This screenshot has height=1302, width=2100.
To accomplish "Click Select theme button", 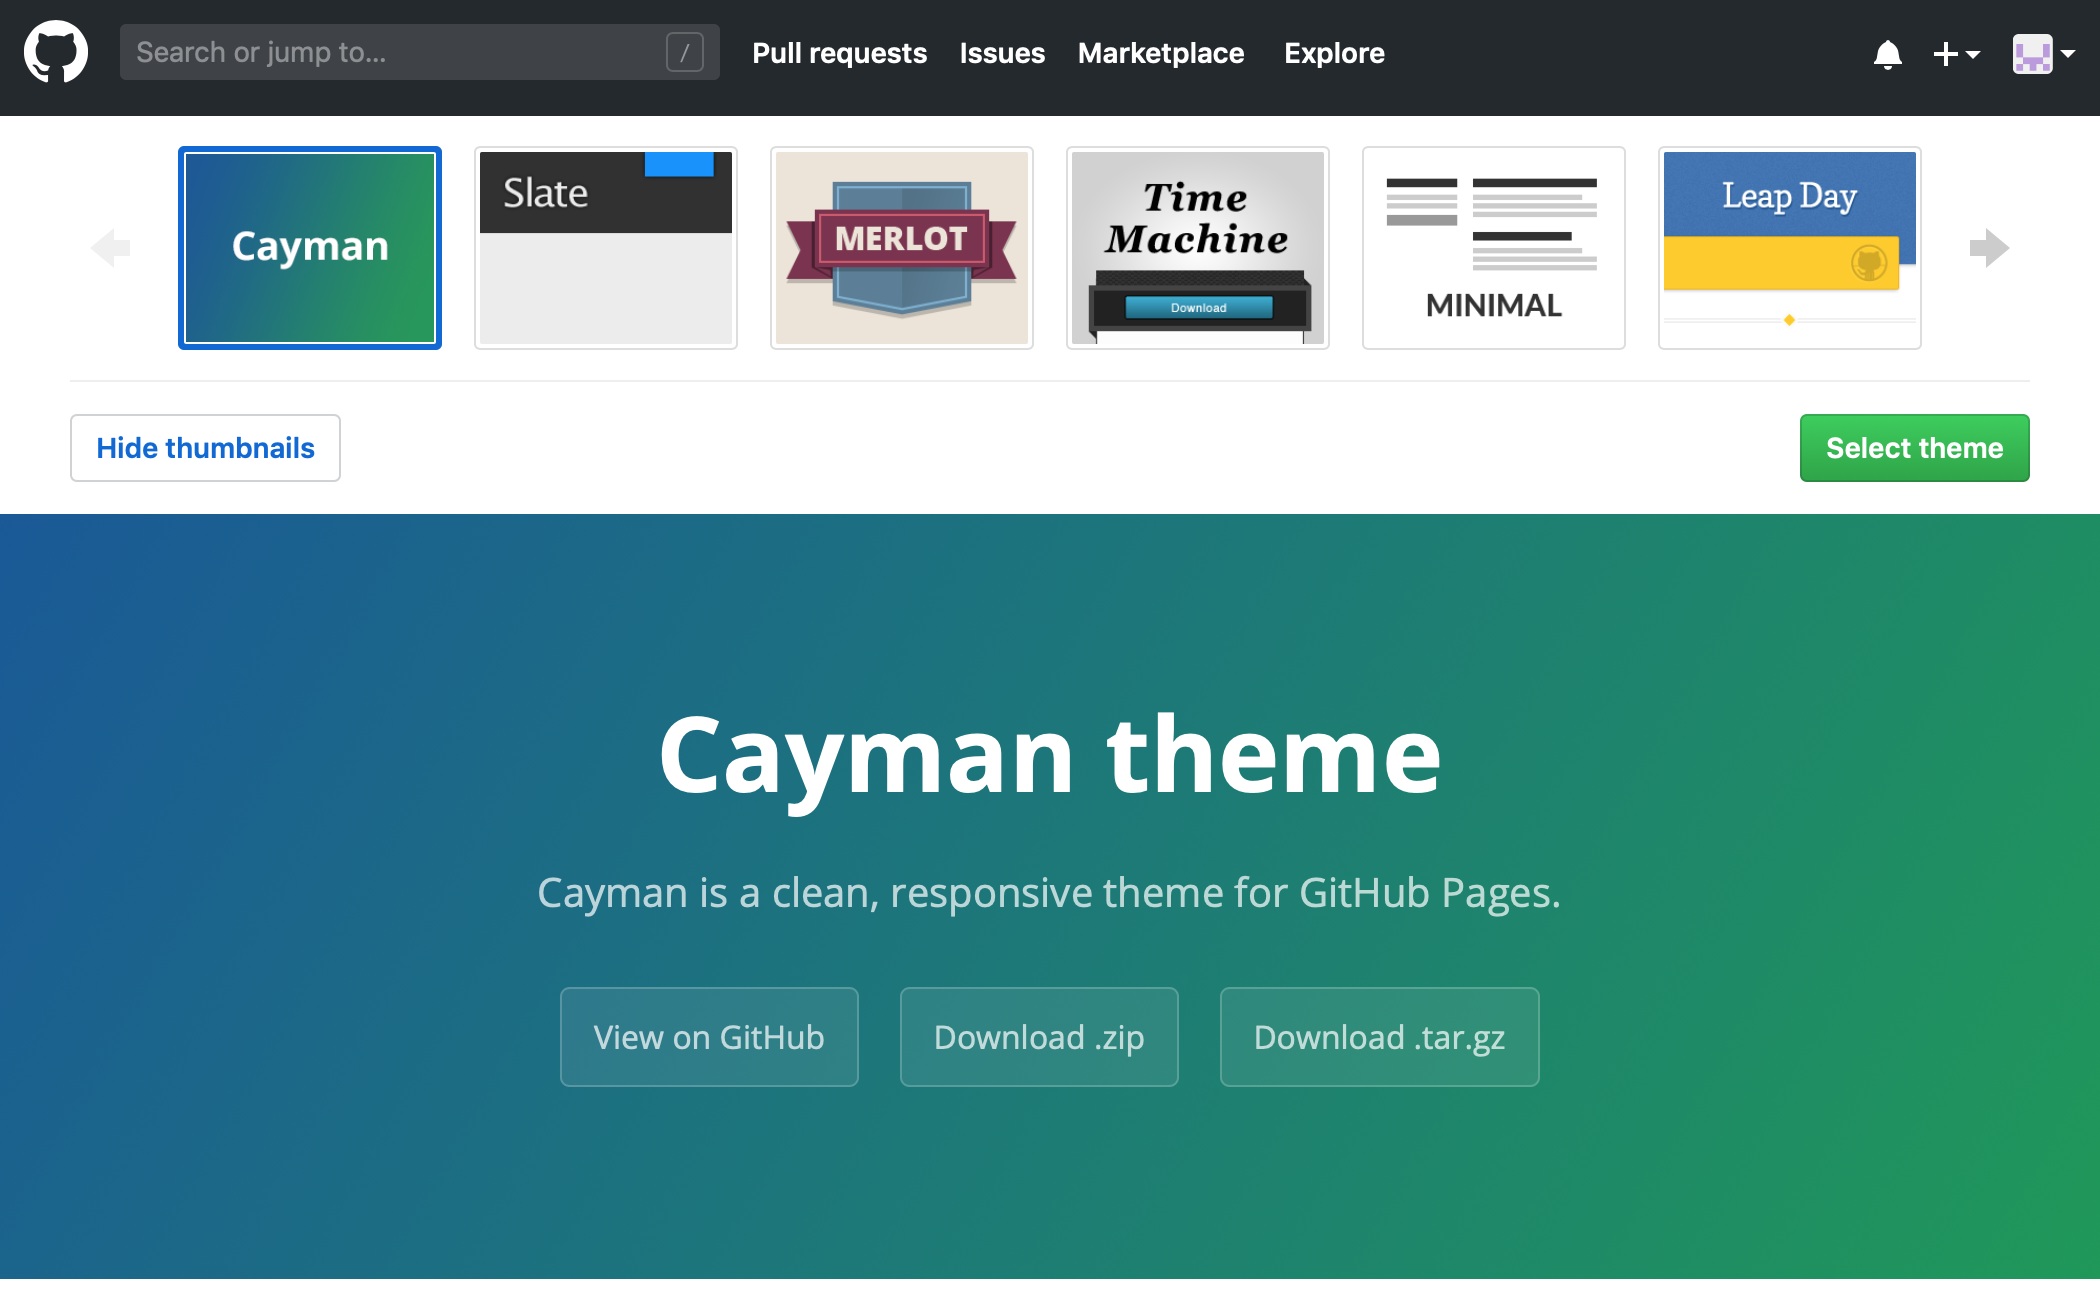I will 1914,447.
